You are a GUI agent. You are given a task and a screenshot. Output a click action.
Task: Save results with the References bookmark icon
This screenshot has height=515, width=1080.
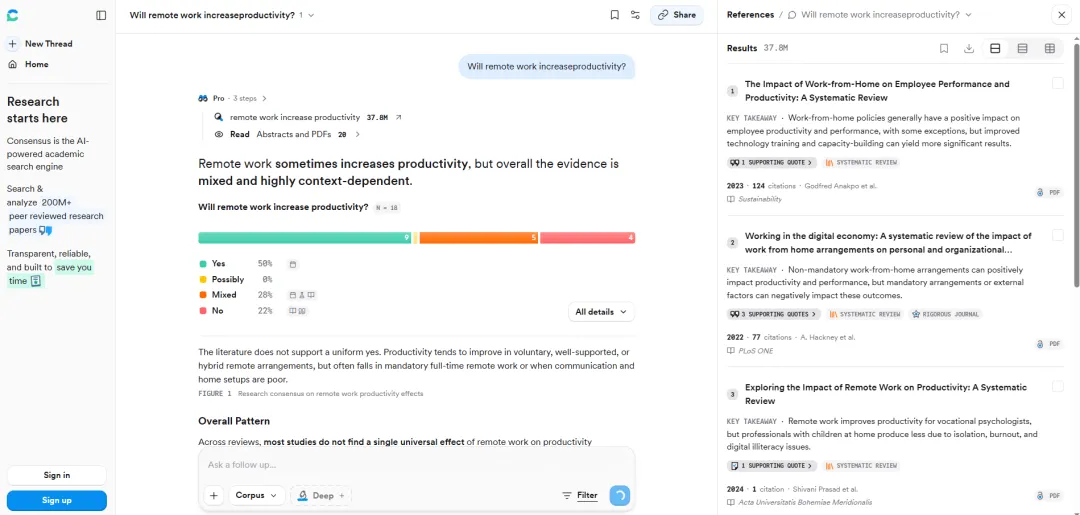click(944, 48)
